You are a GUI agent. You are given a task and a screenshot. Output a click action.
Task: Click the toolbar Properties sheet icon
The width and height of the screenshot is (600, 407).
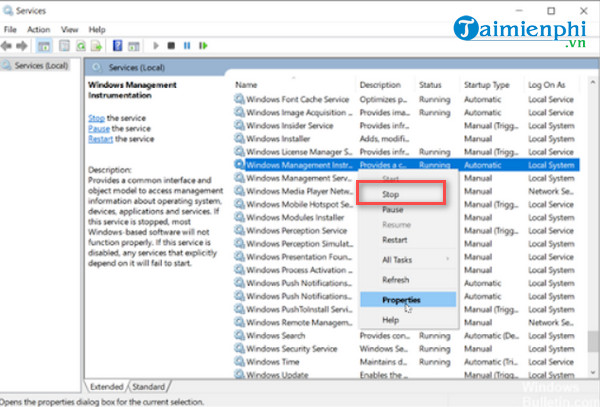pos(64,46)
